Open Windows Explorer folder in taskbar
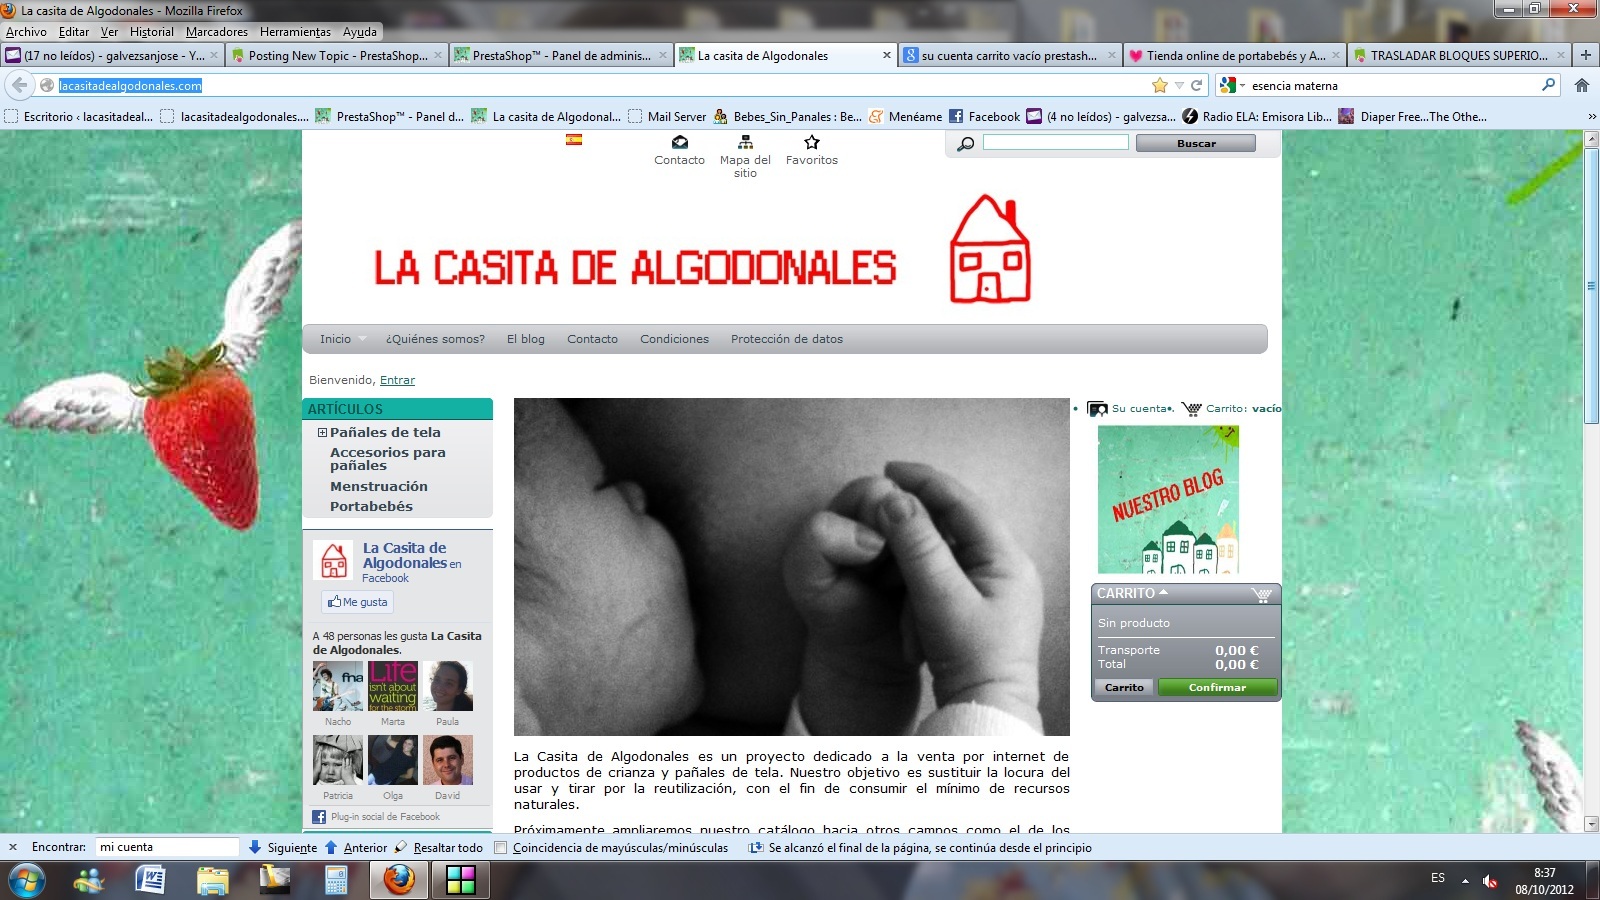Image resolution: width=1600 pixels, height=900 pixels. [212, 881]
